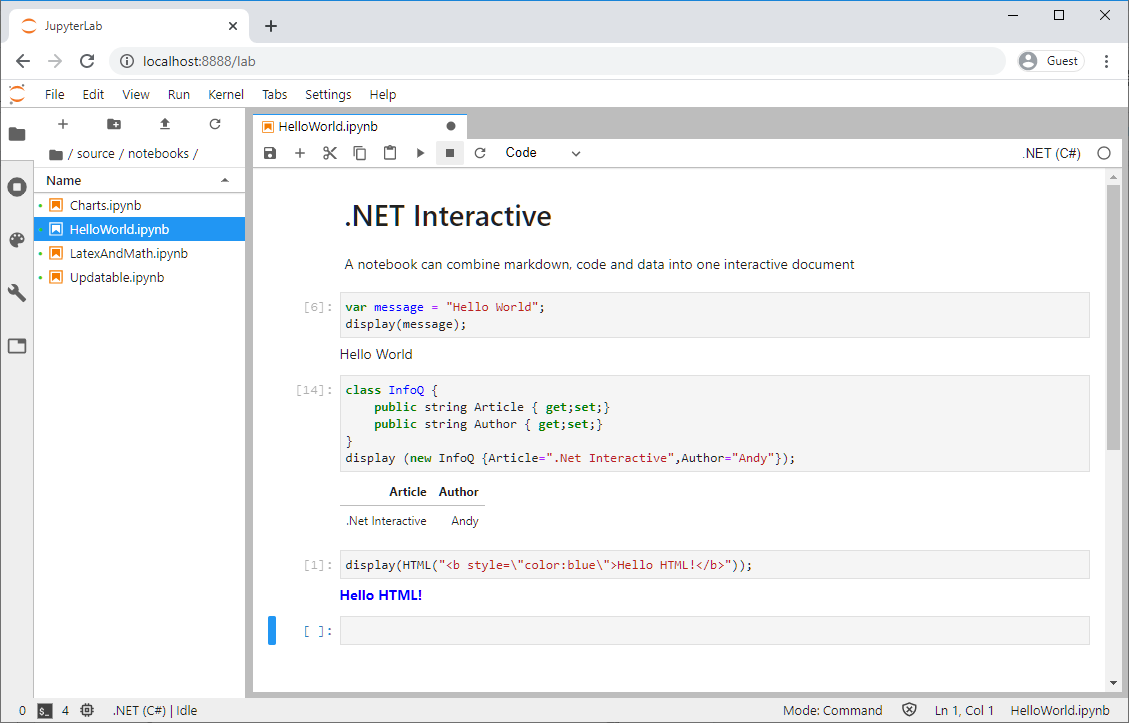The width and height of the screenshot is (1129, 723).
Task: Insert a cell below using notebook toolbar plus
Action: point(300,153)
